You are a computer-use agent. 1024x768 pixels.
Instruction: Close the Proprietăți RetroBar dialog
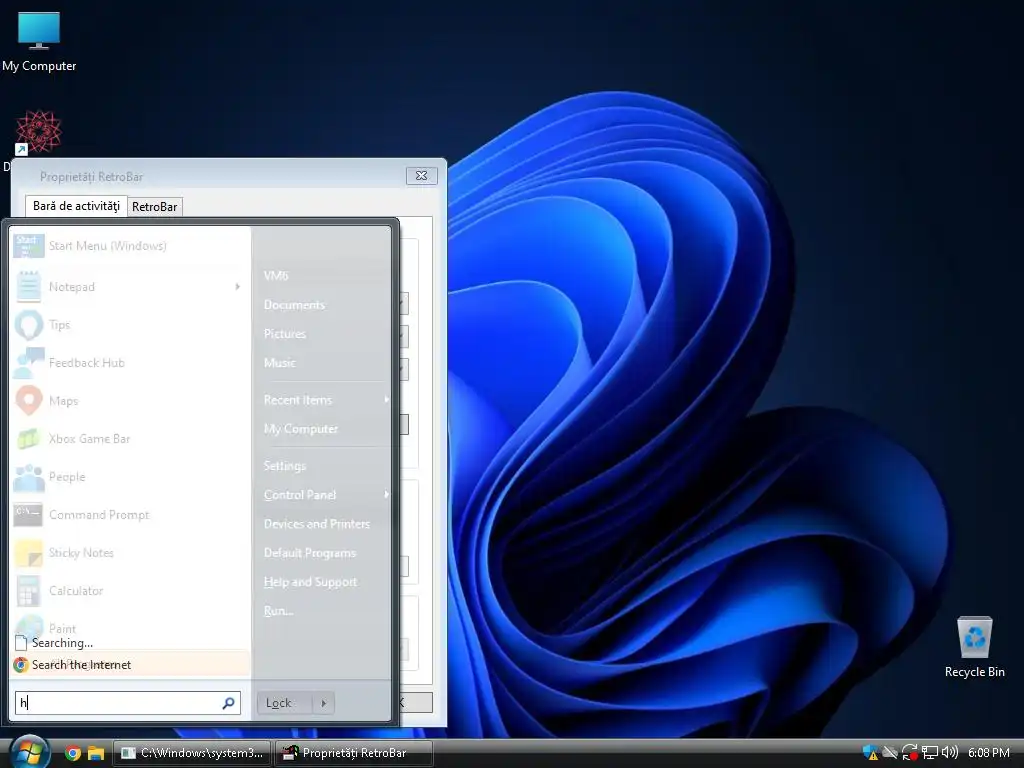point(422,176)
